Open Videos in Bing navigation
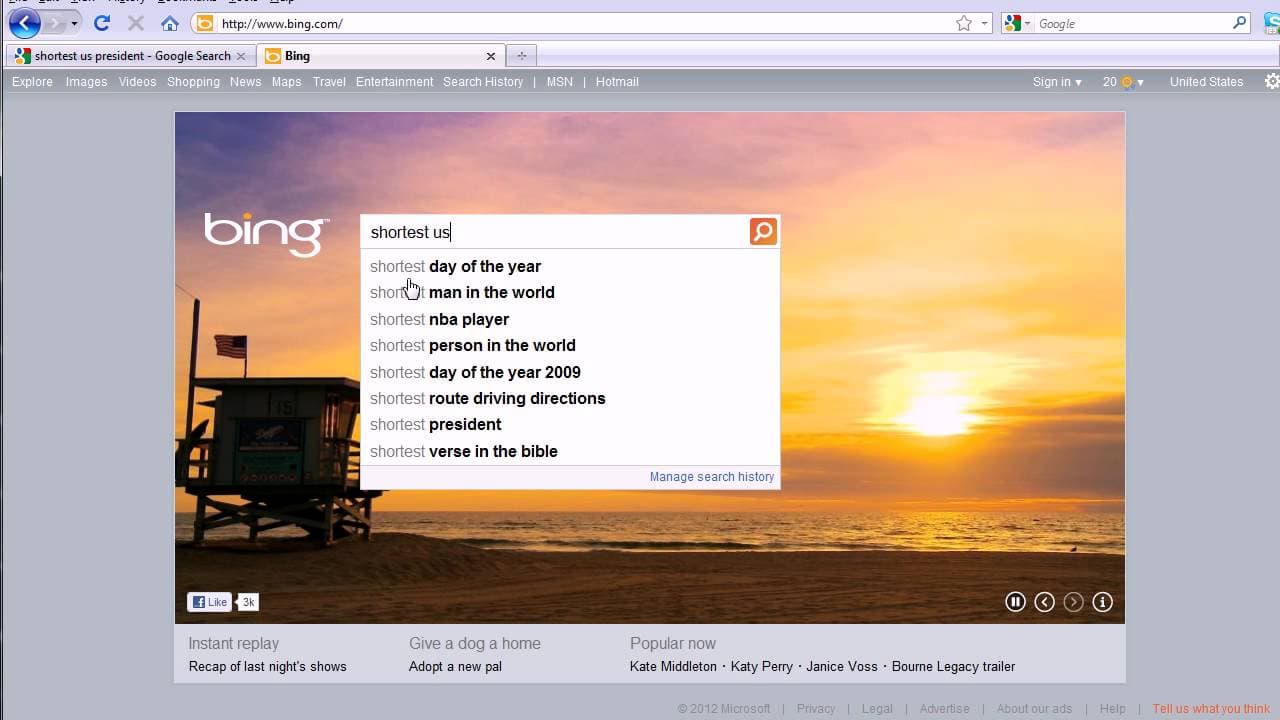This screenshot has width=1280, height=720. [137, 82]
